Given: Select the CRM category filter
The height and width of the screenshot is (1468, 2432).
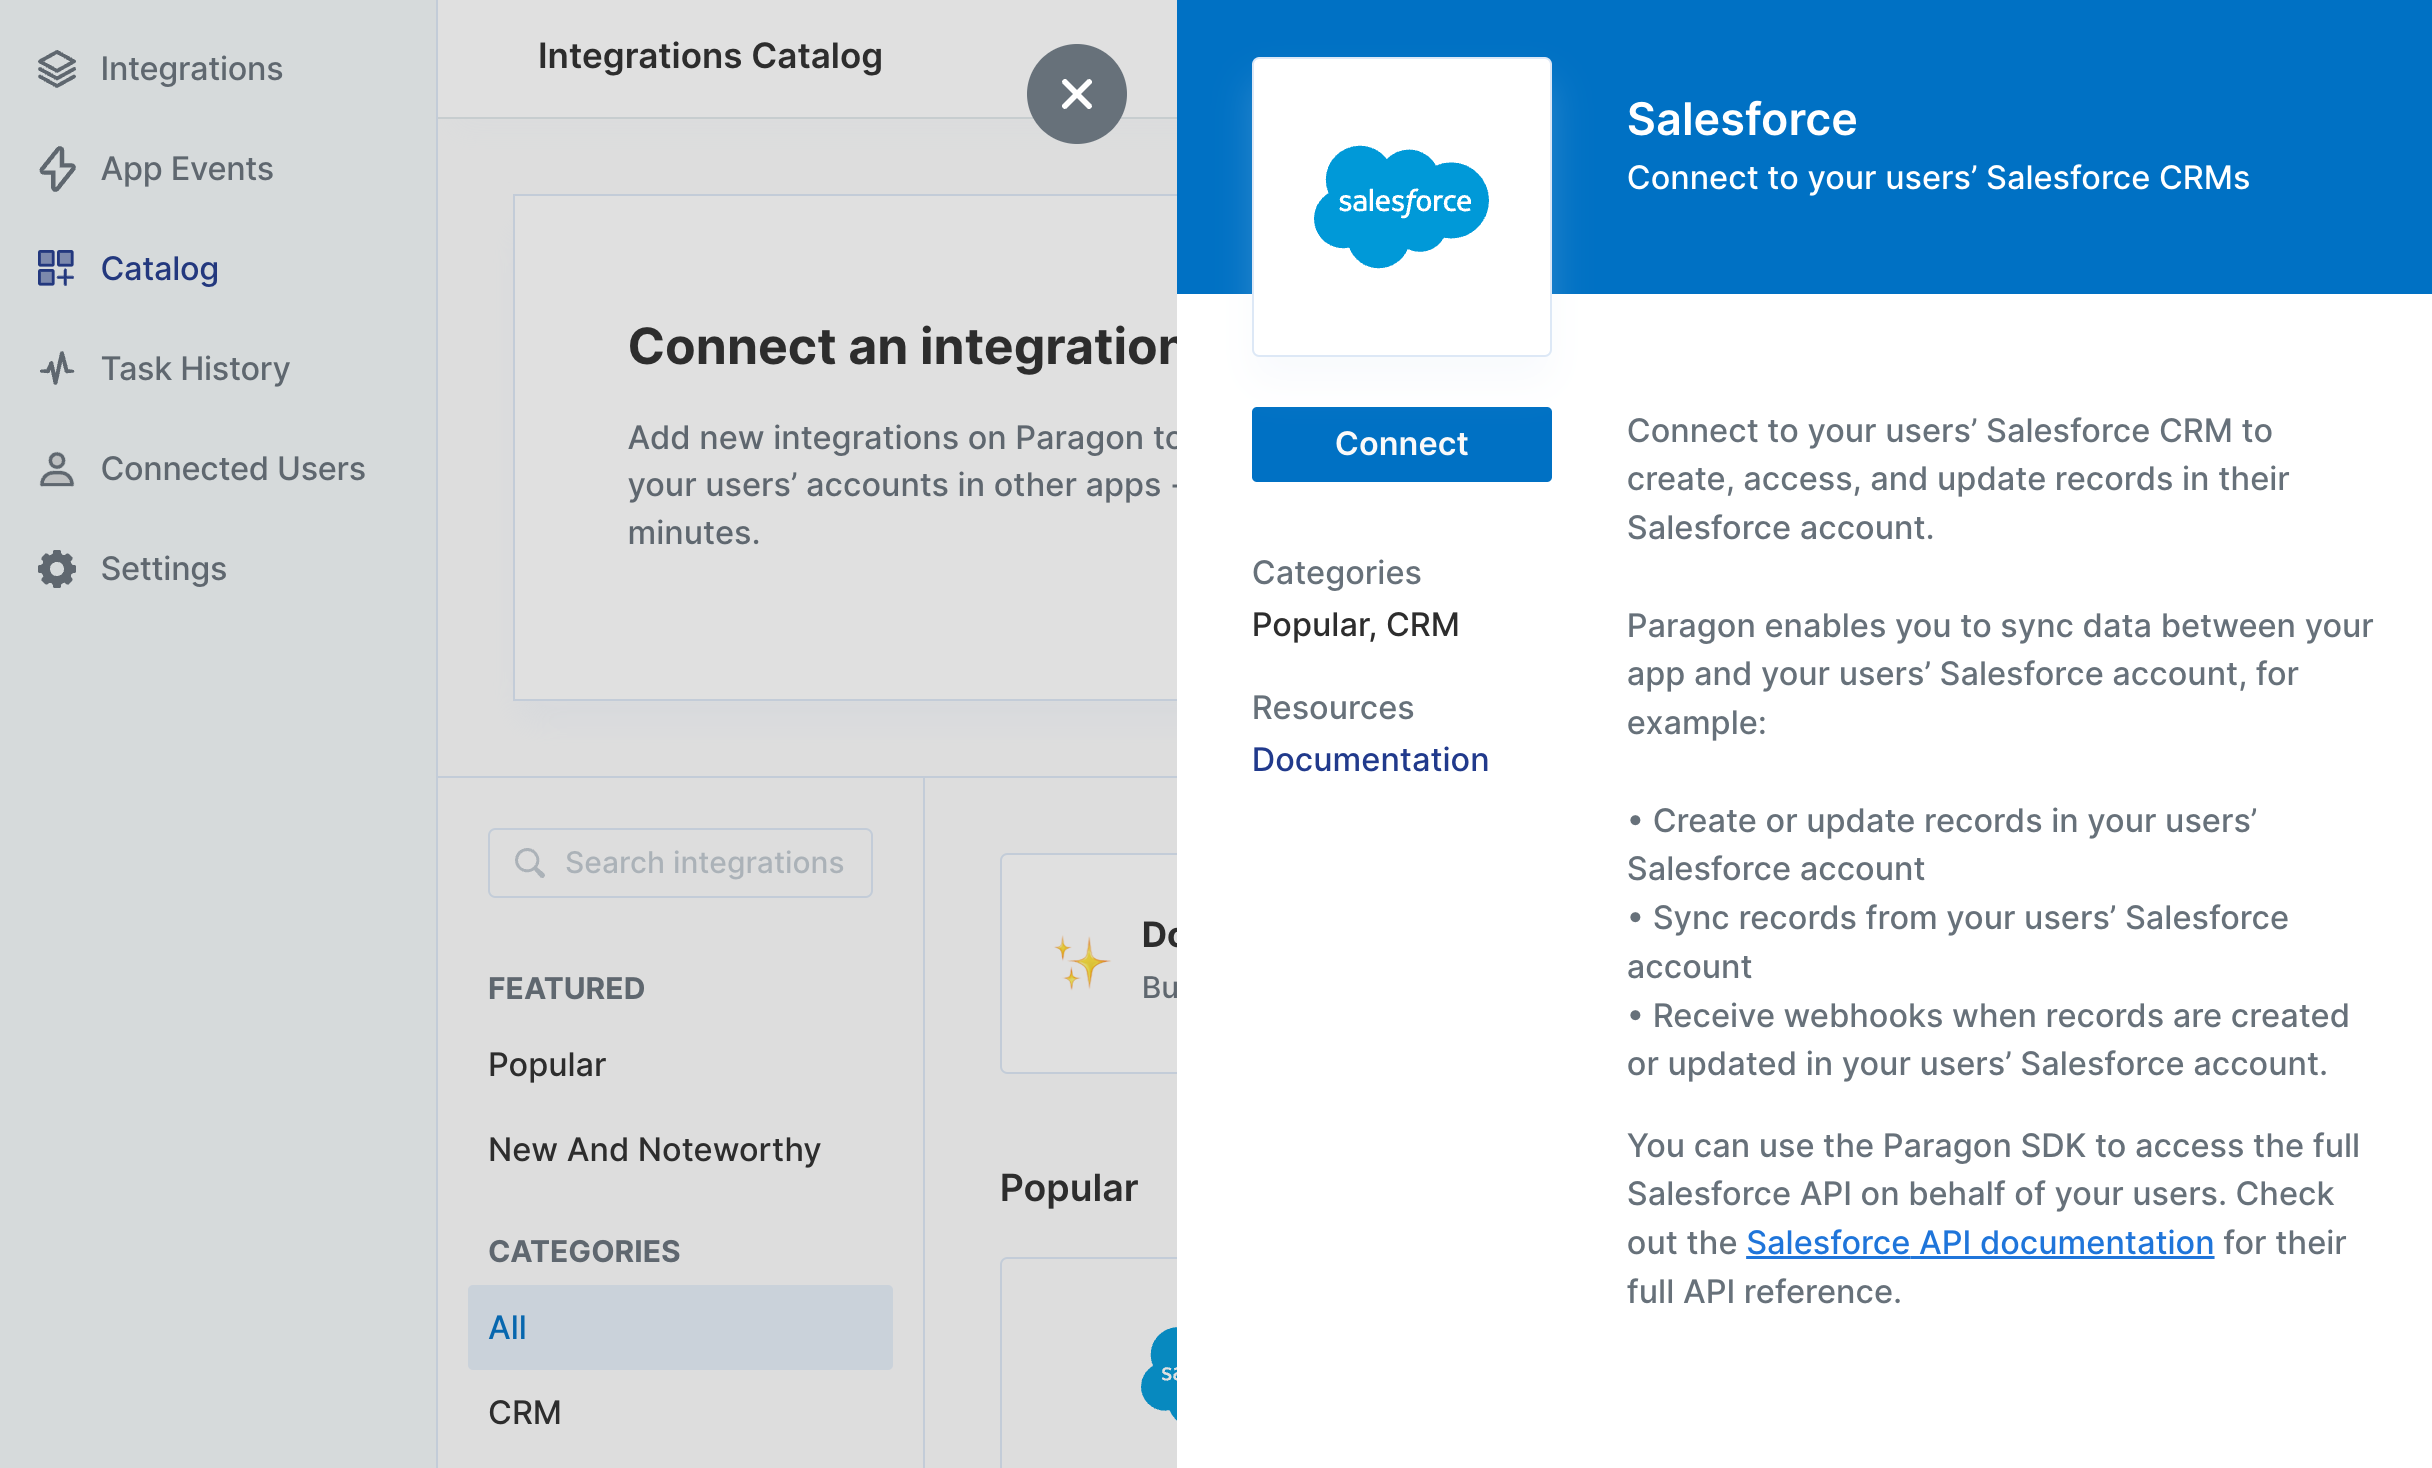Looking at the screenshot, I should pos(524,1412).
